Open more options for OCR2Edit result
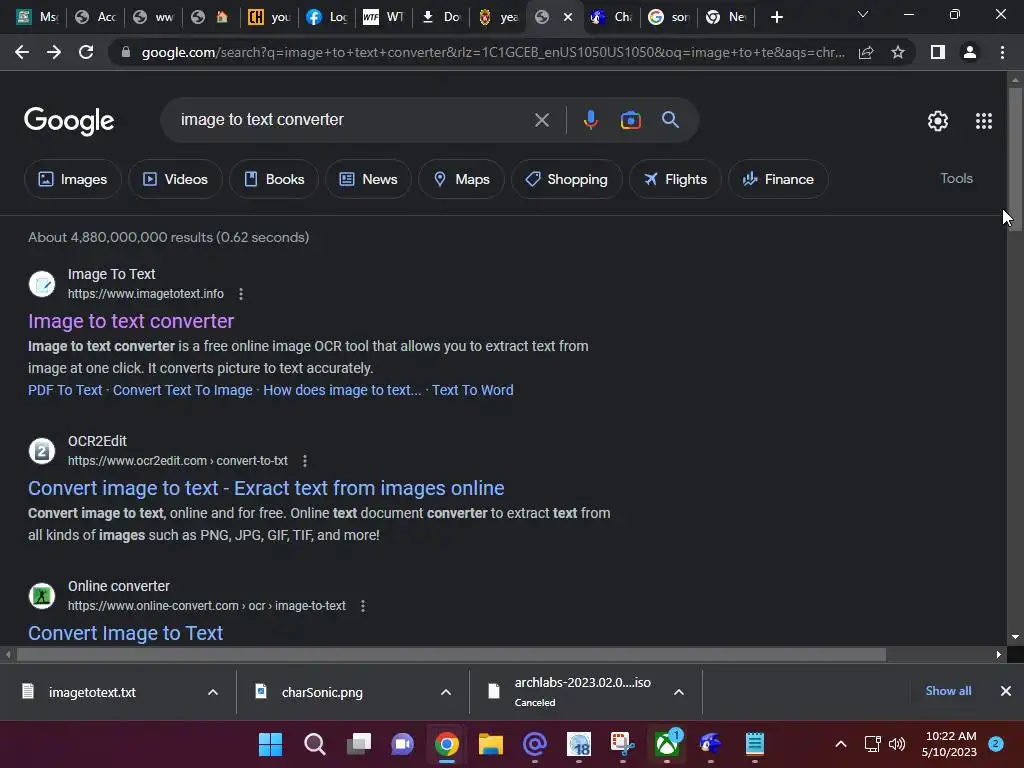This screenshot has width=1024, height=768. tap(305, 461)
